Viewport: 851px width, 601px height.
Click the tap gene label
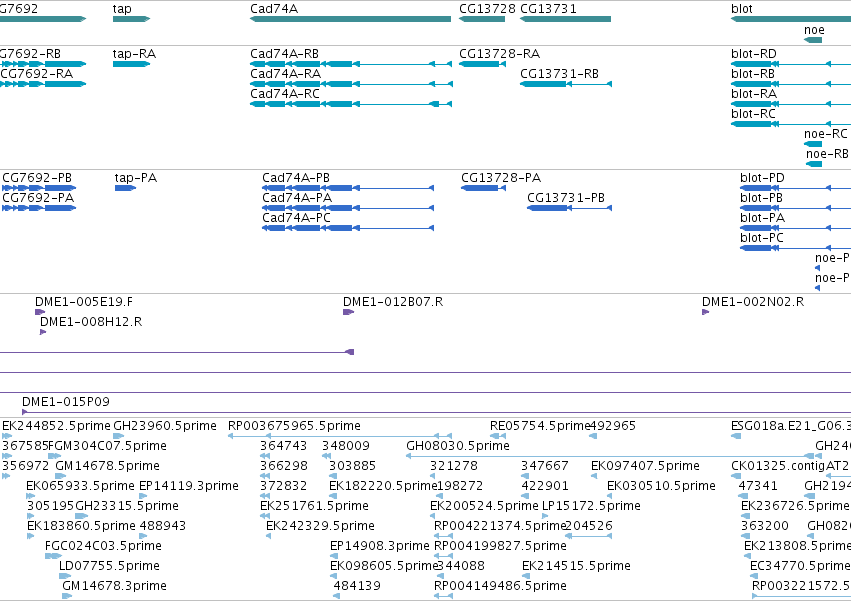[122, 9]
